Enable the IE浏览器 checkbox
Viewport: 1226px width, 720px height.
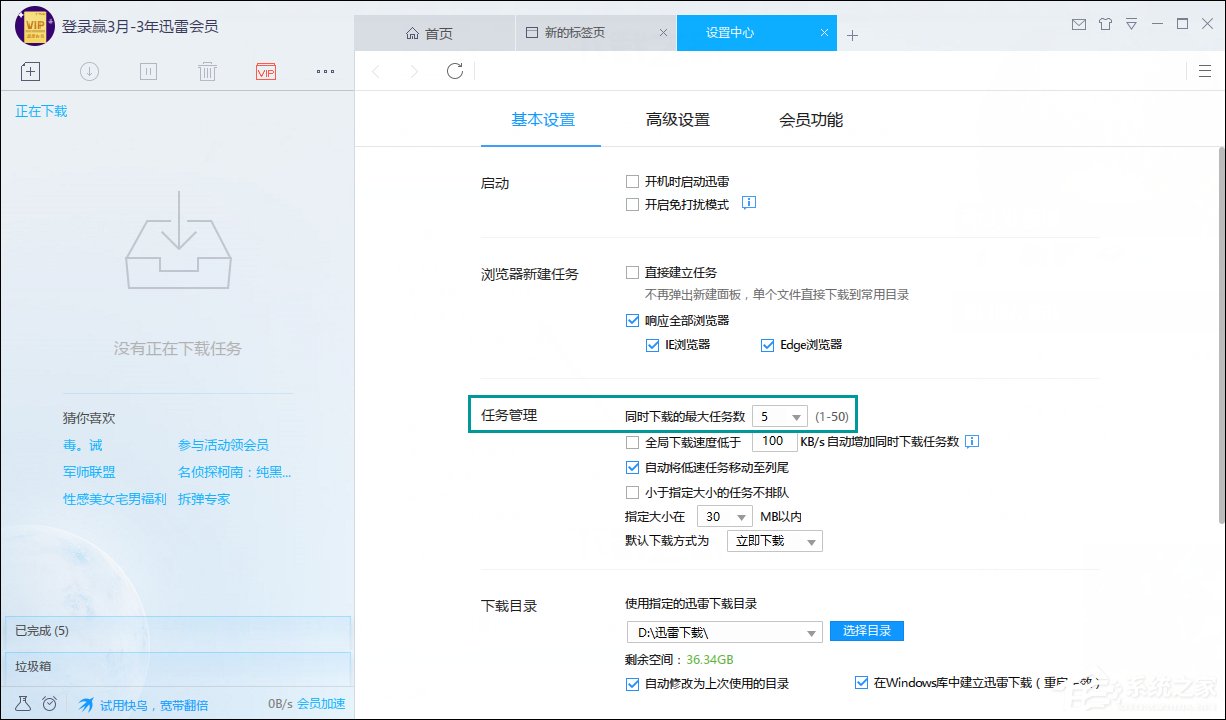click(652, 344)
